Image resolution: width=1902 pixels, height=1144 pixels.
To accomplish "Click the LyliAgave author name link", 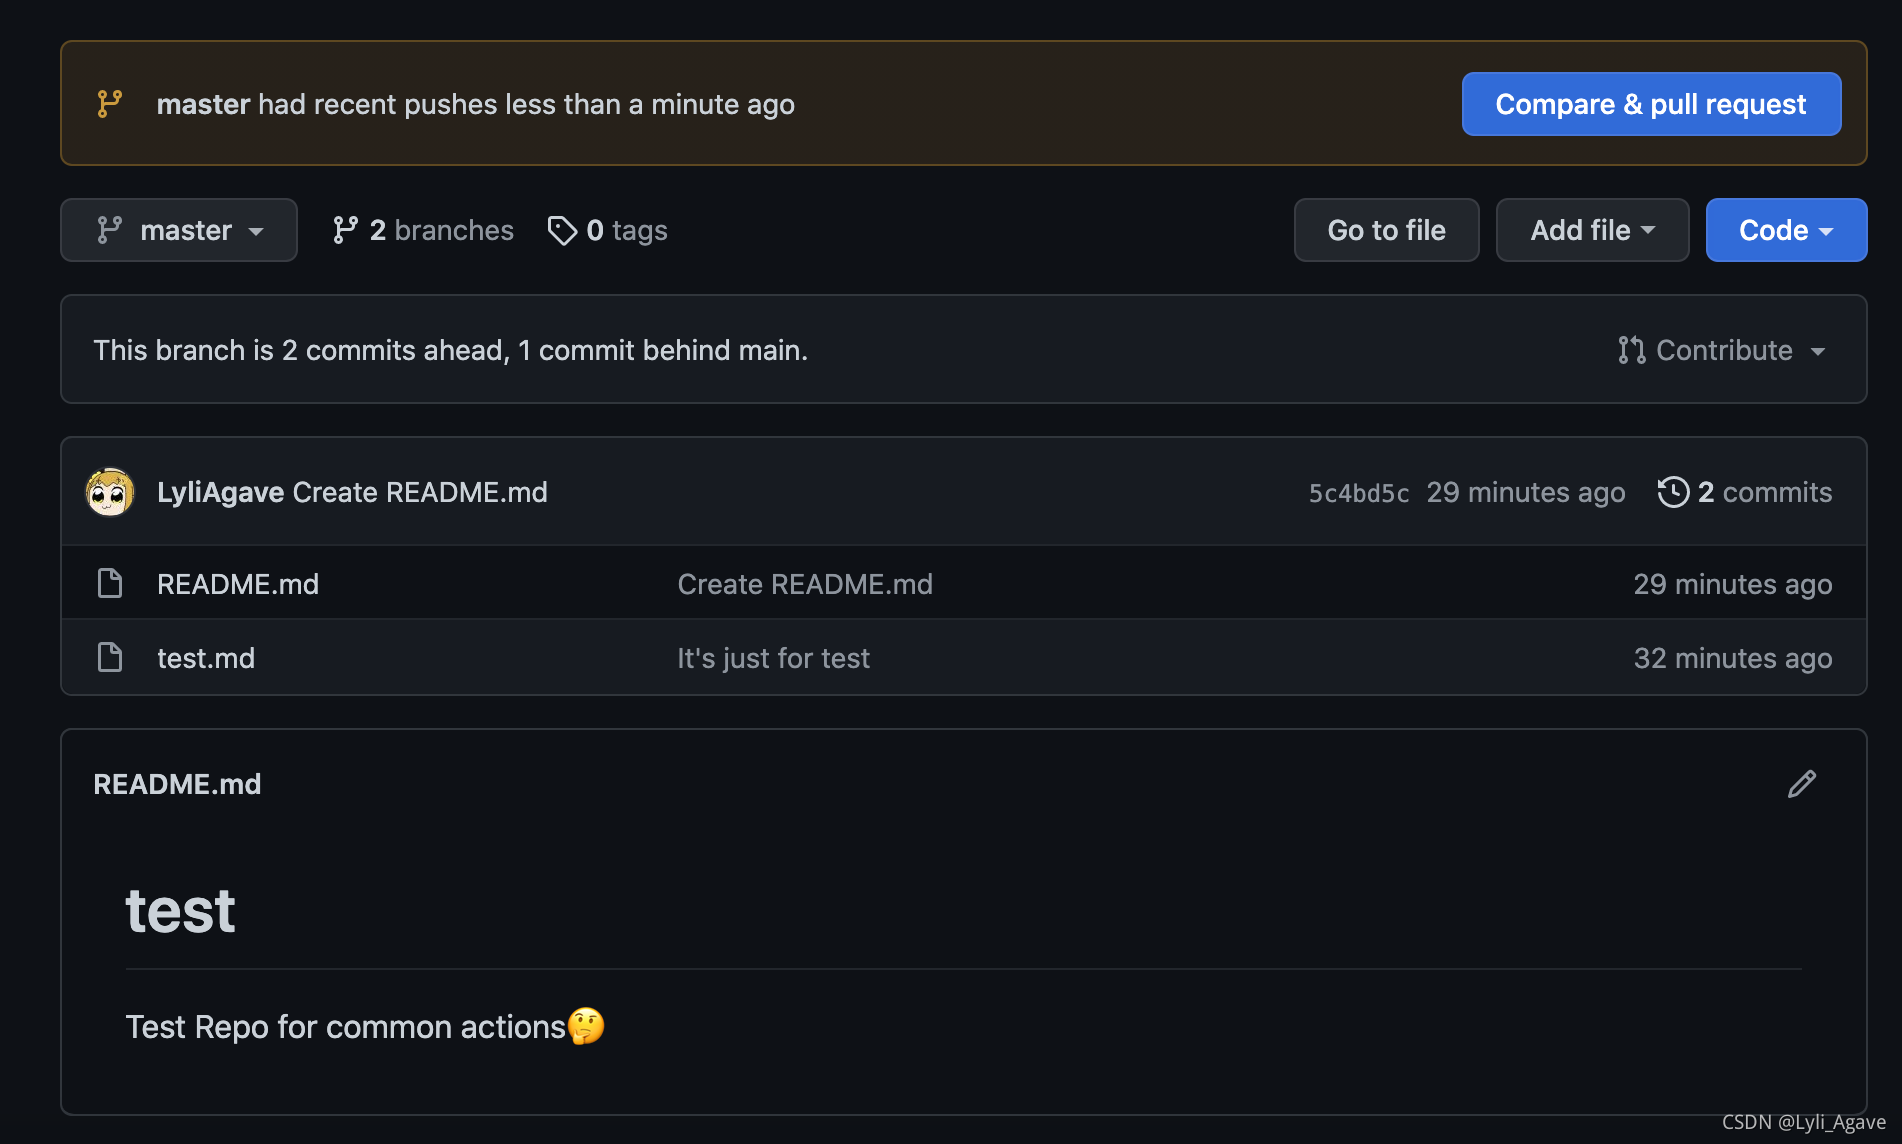I will click(220, 492).
